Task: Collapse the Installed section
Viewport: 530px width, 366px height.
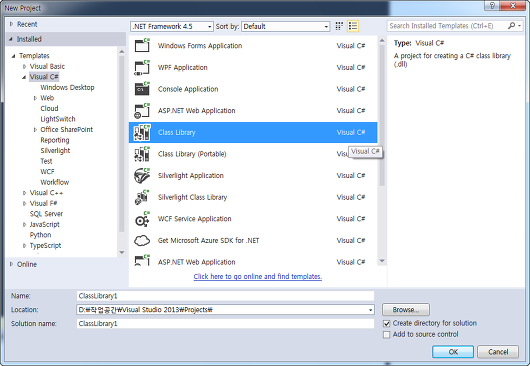Action: point(11,39)
